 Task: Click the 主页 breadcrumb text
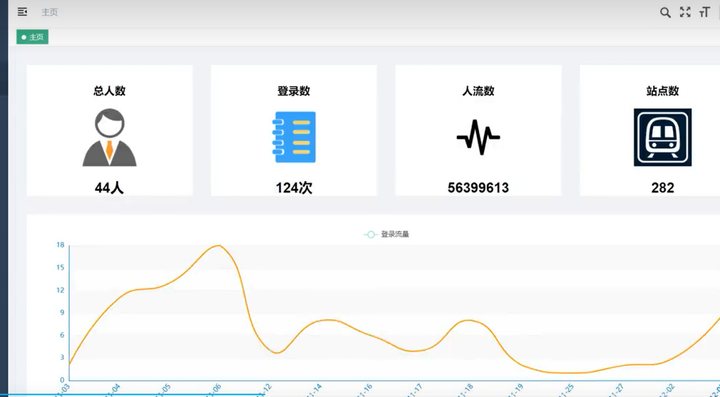[x=50, y=12]
